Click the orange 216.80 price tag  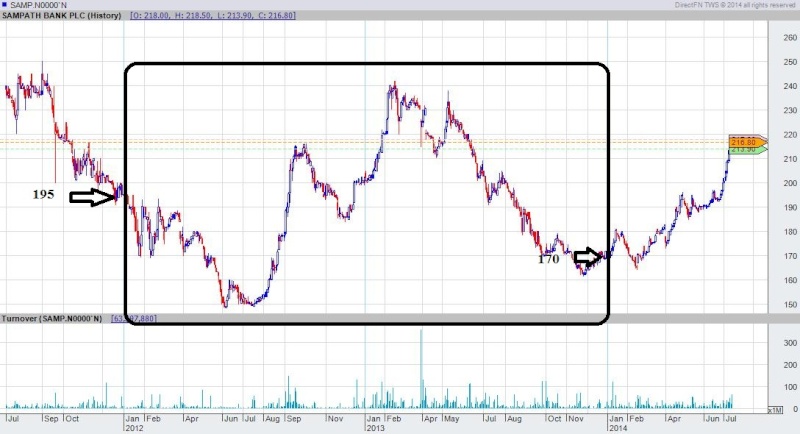[x=747, y=142]
